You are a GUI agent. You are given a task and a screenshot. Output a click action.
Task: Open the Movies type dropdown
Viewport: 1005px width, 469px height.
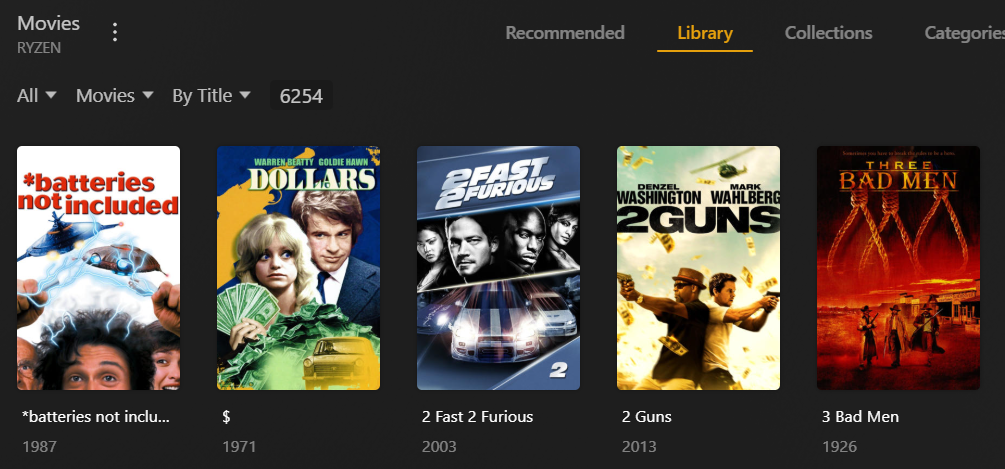click(x=115, y=95)
